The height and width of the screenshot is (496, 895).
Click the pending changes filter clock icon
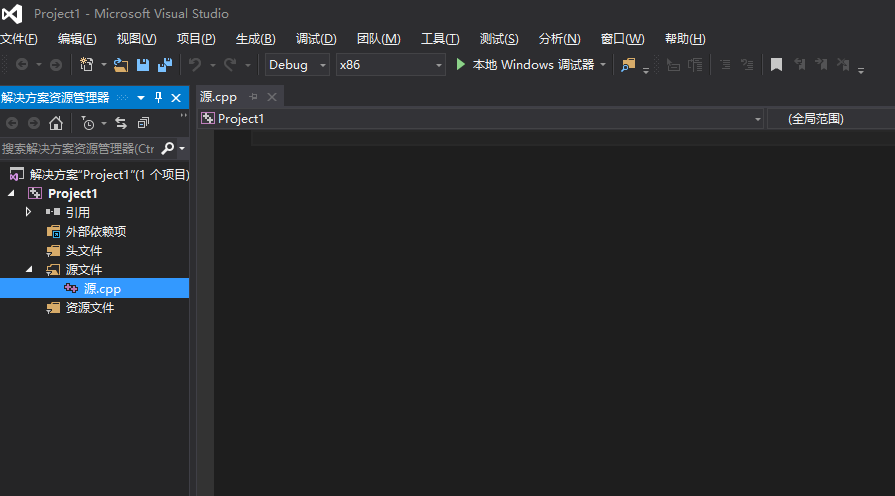point(88,123)
